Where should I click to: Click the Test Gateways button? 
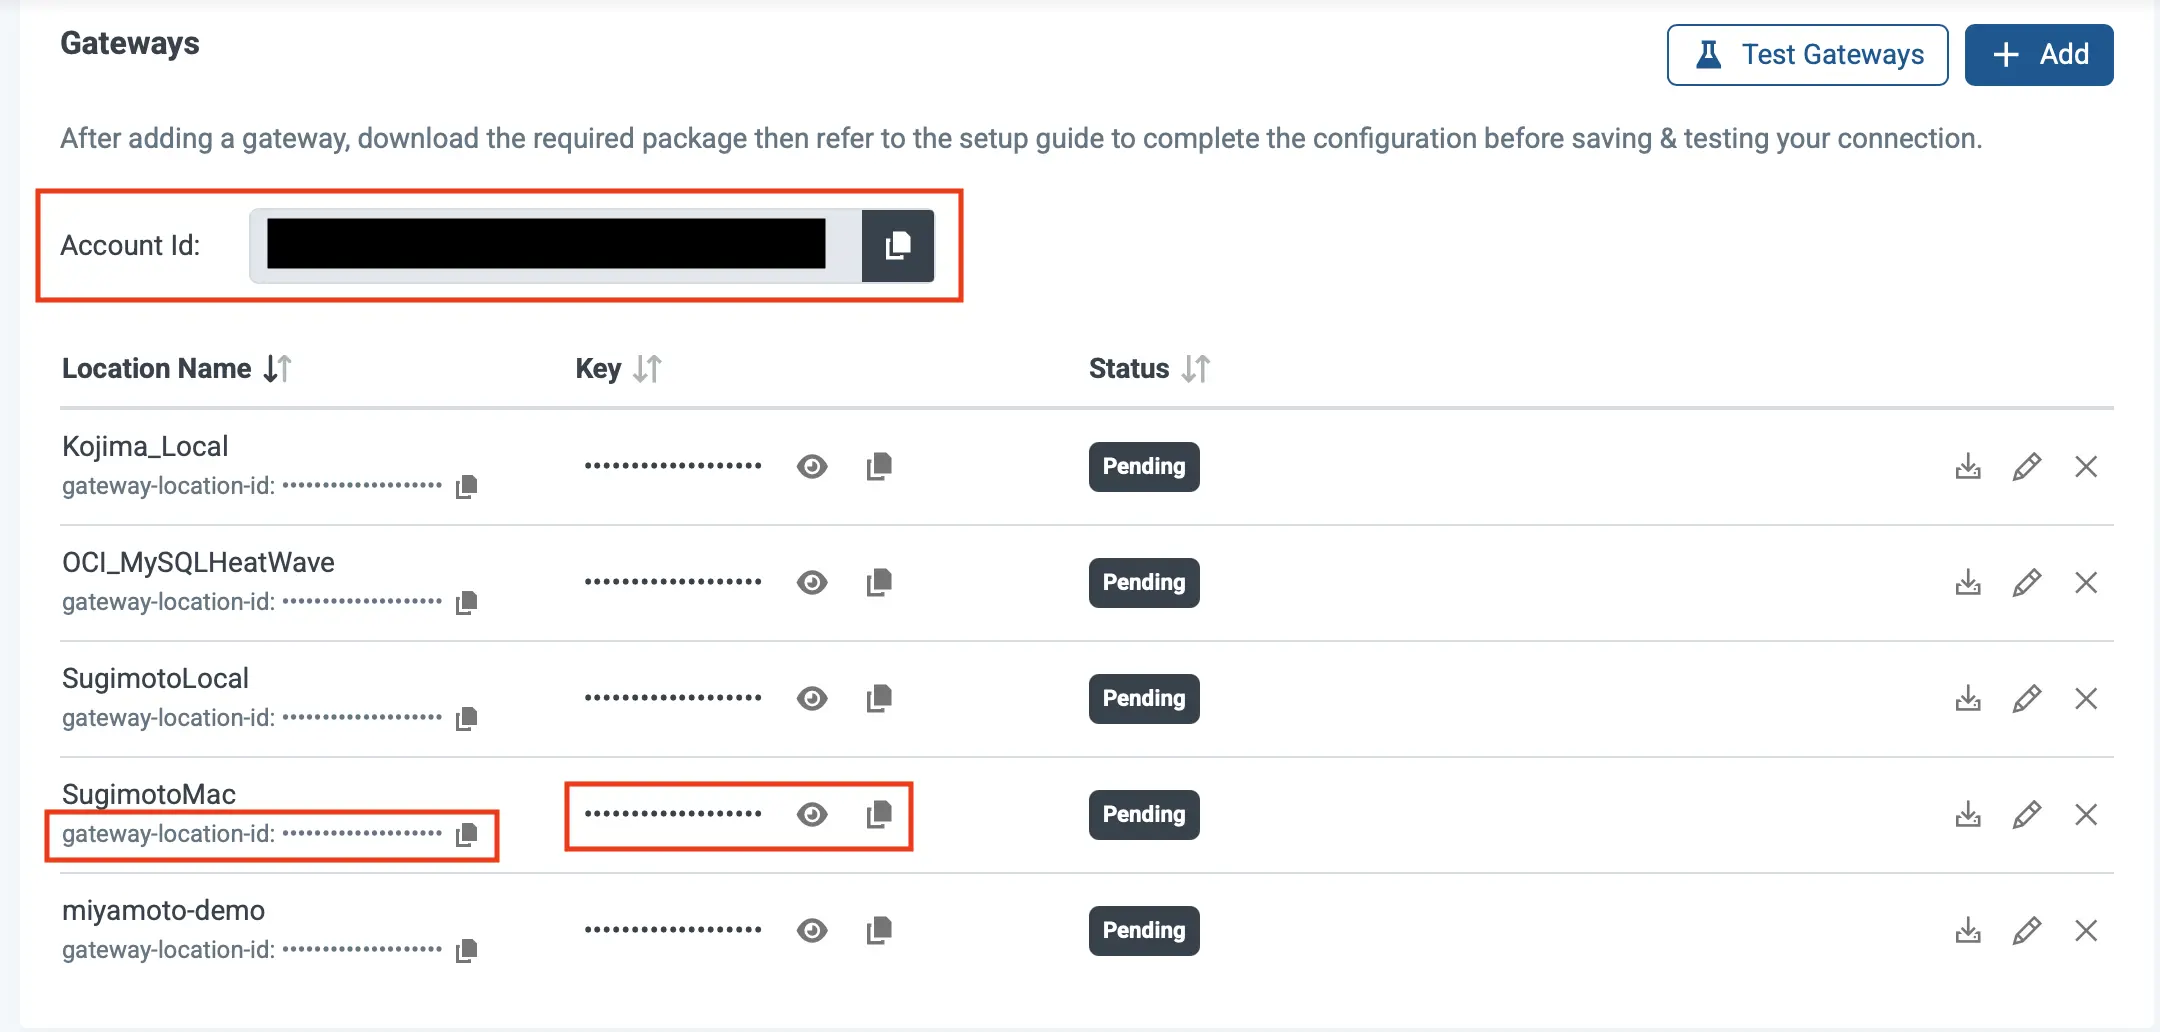tap(1807, 55)
